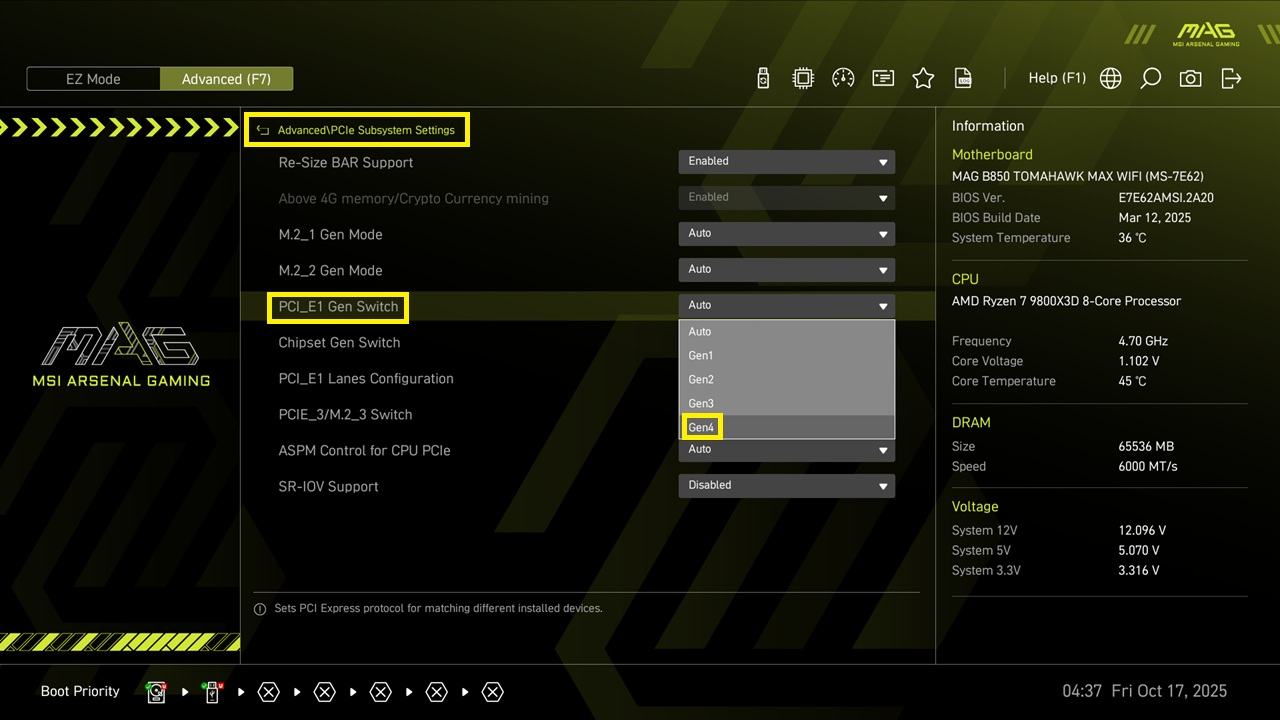Open the Favorites star icon
Viewport: 1280px width, 720px height.
pyautogui.click(x=923, y=78)
